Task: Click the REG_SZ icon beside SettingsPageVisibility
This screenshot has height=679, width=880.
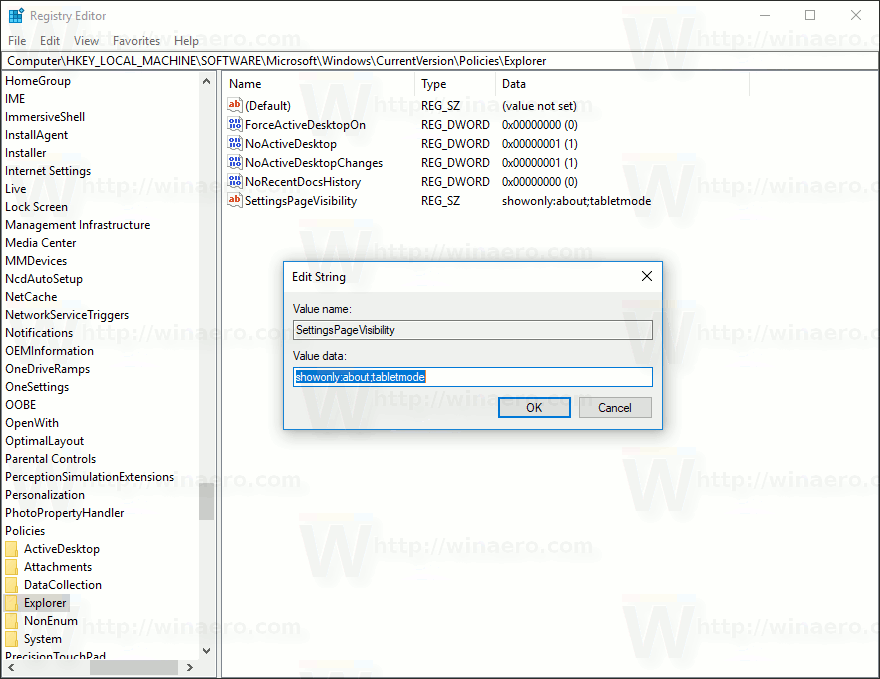Action: pos(235,200)
